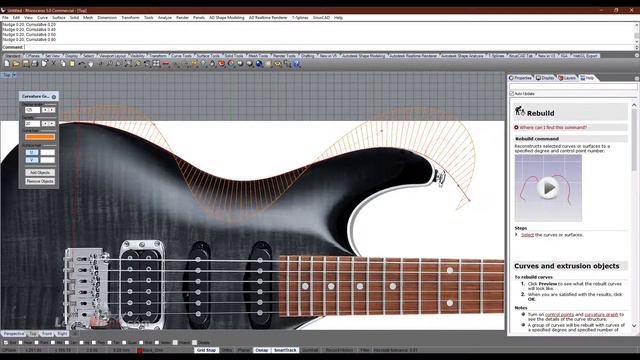Toggle Surface hair U checkbox

32,152
